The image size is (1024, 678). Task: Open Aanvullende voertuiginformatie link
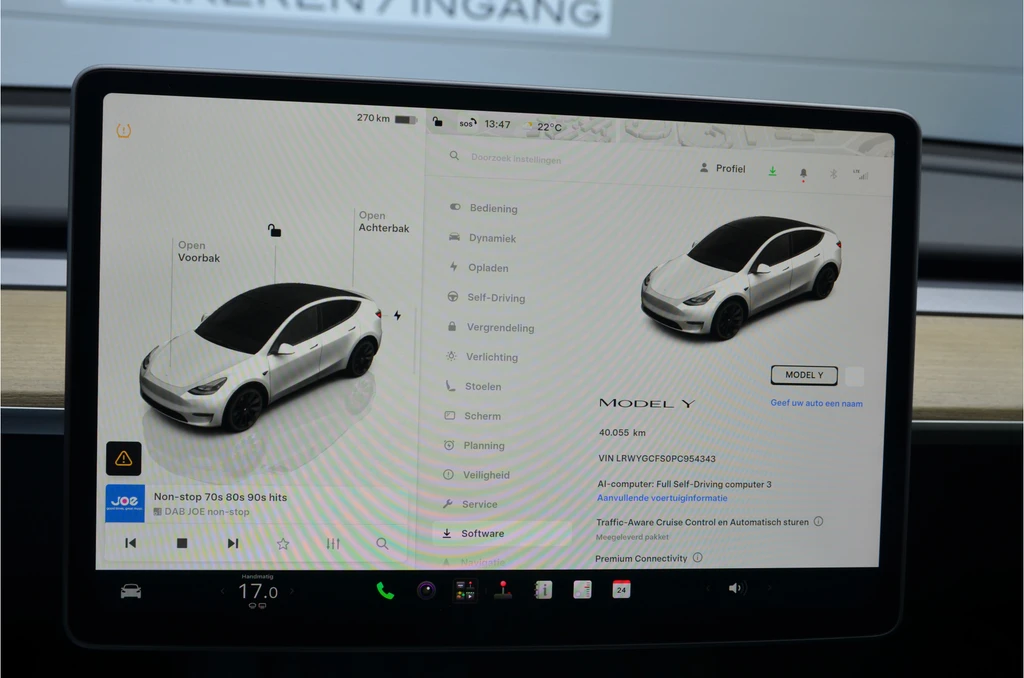tap(662, 498)
